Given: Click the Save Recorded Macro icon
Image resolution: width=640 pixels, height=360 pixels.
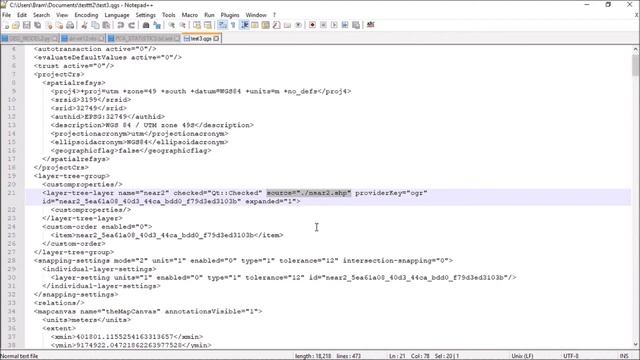Looking at the screenshot, I should (x=356, y=25).
